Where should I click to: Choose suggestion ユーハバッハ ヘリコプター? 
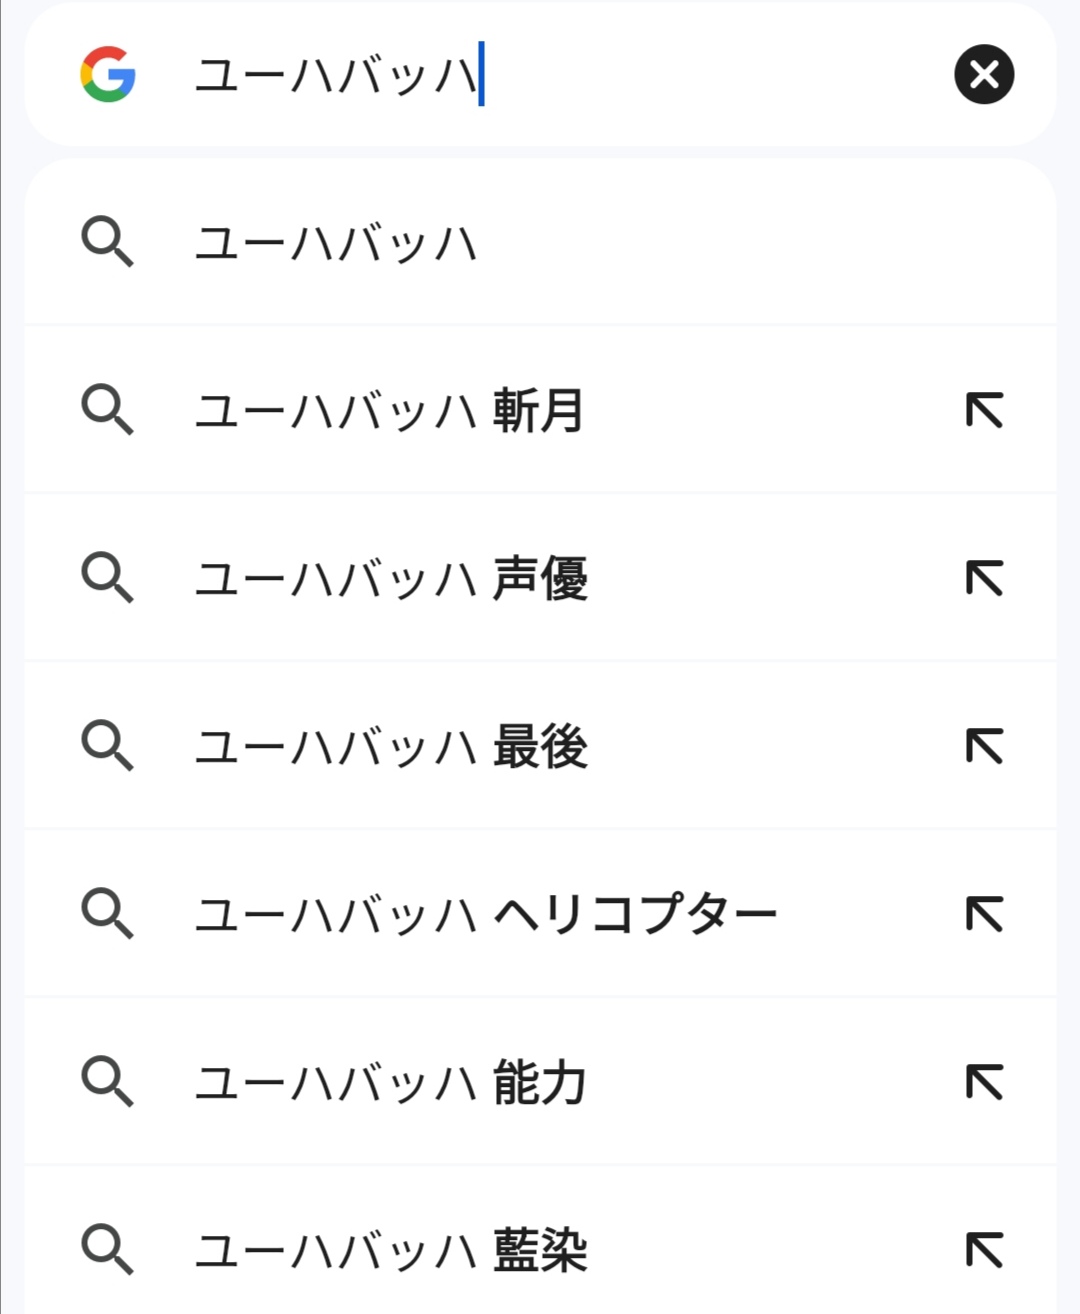[x=540, y=914]
